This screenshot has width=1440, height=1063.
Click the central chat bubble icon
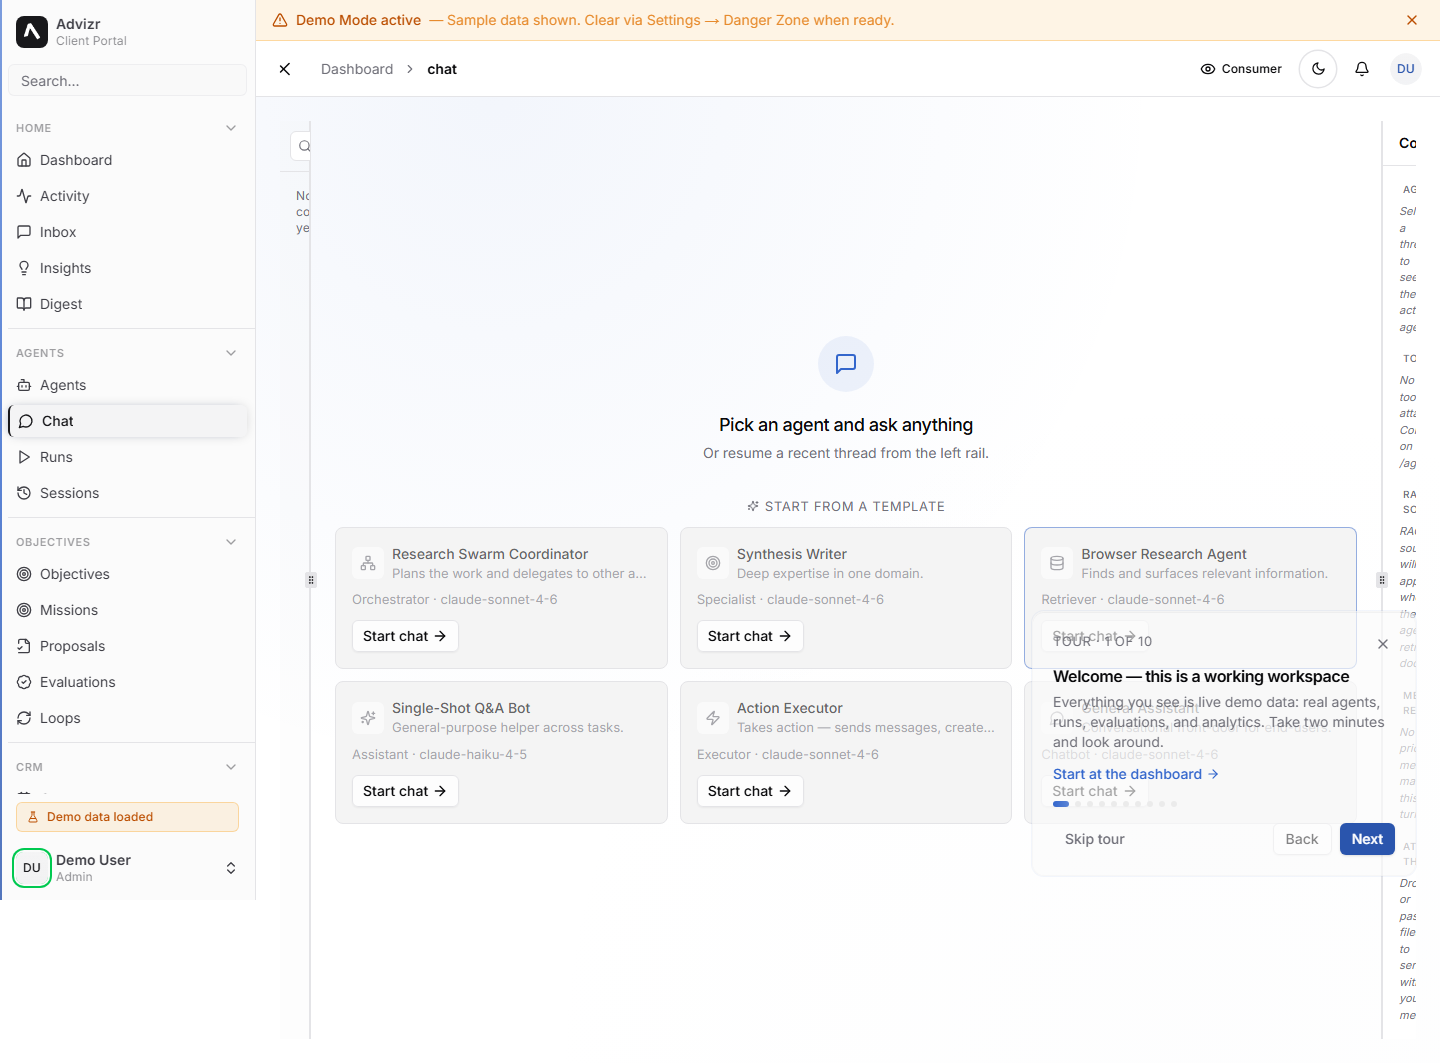pos(846,364)
